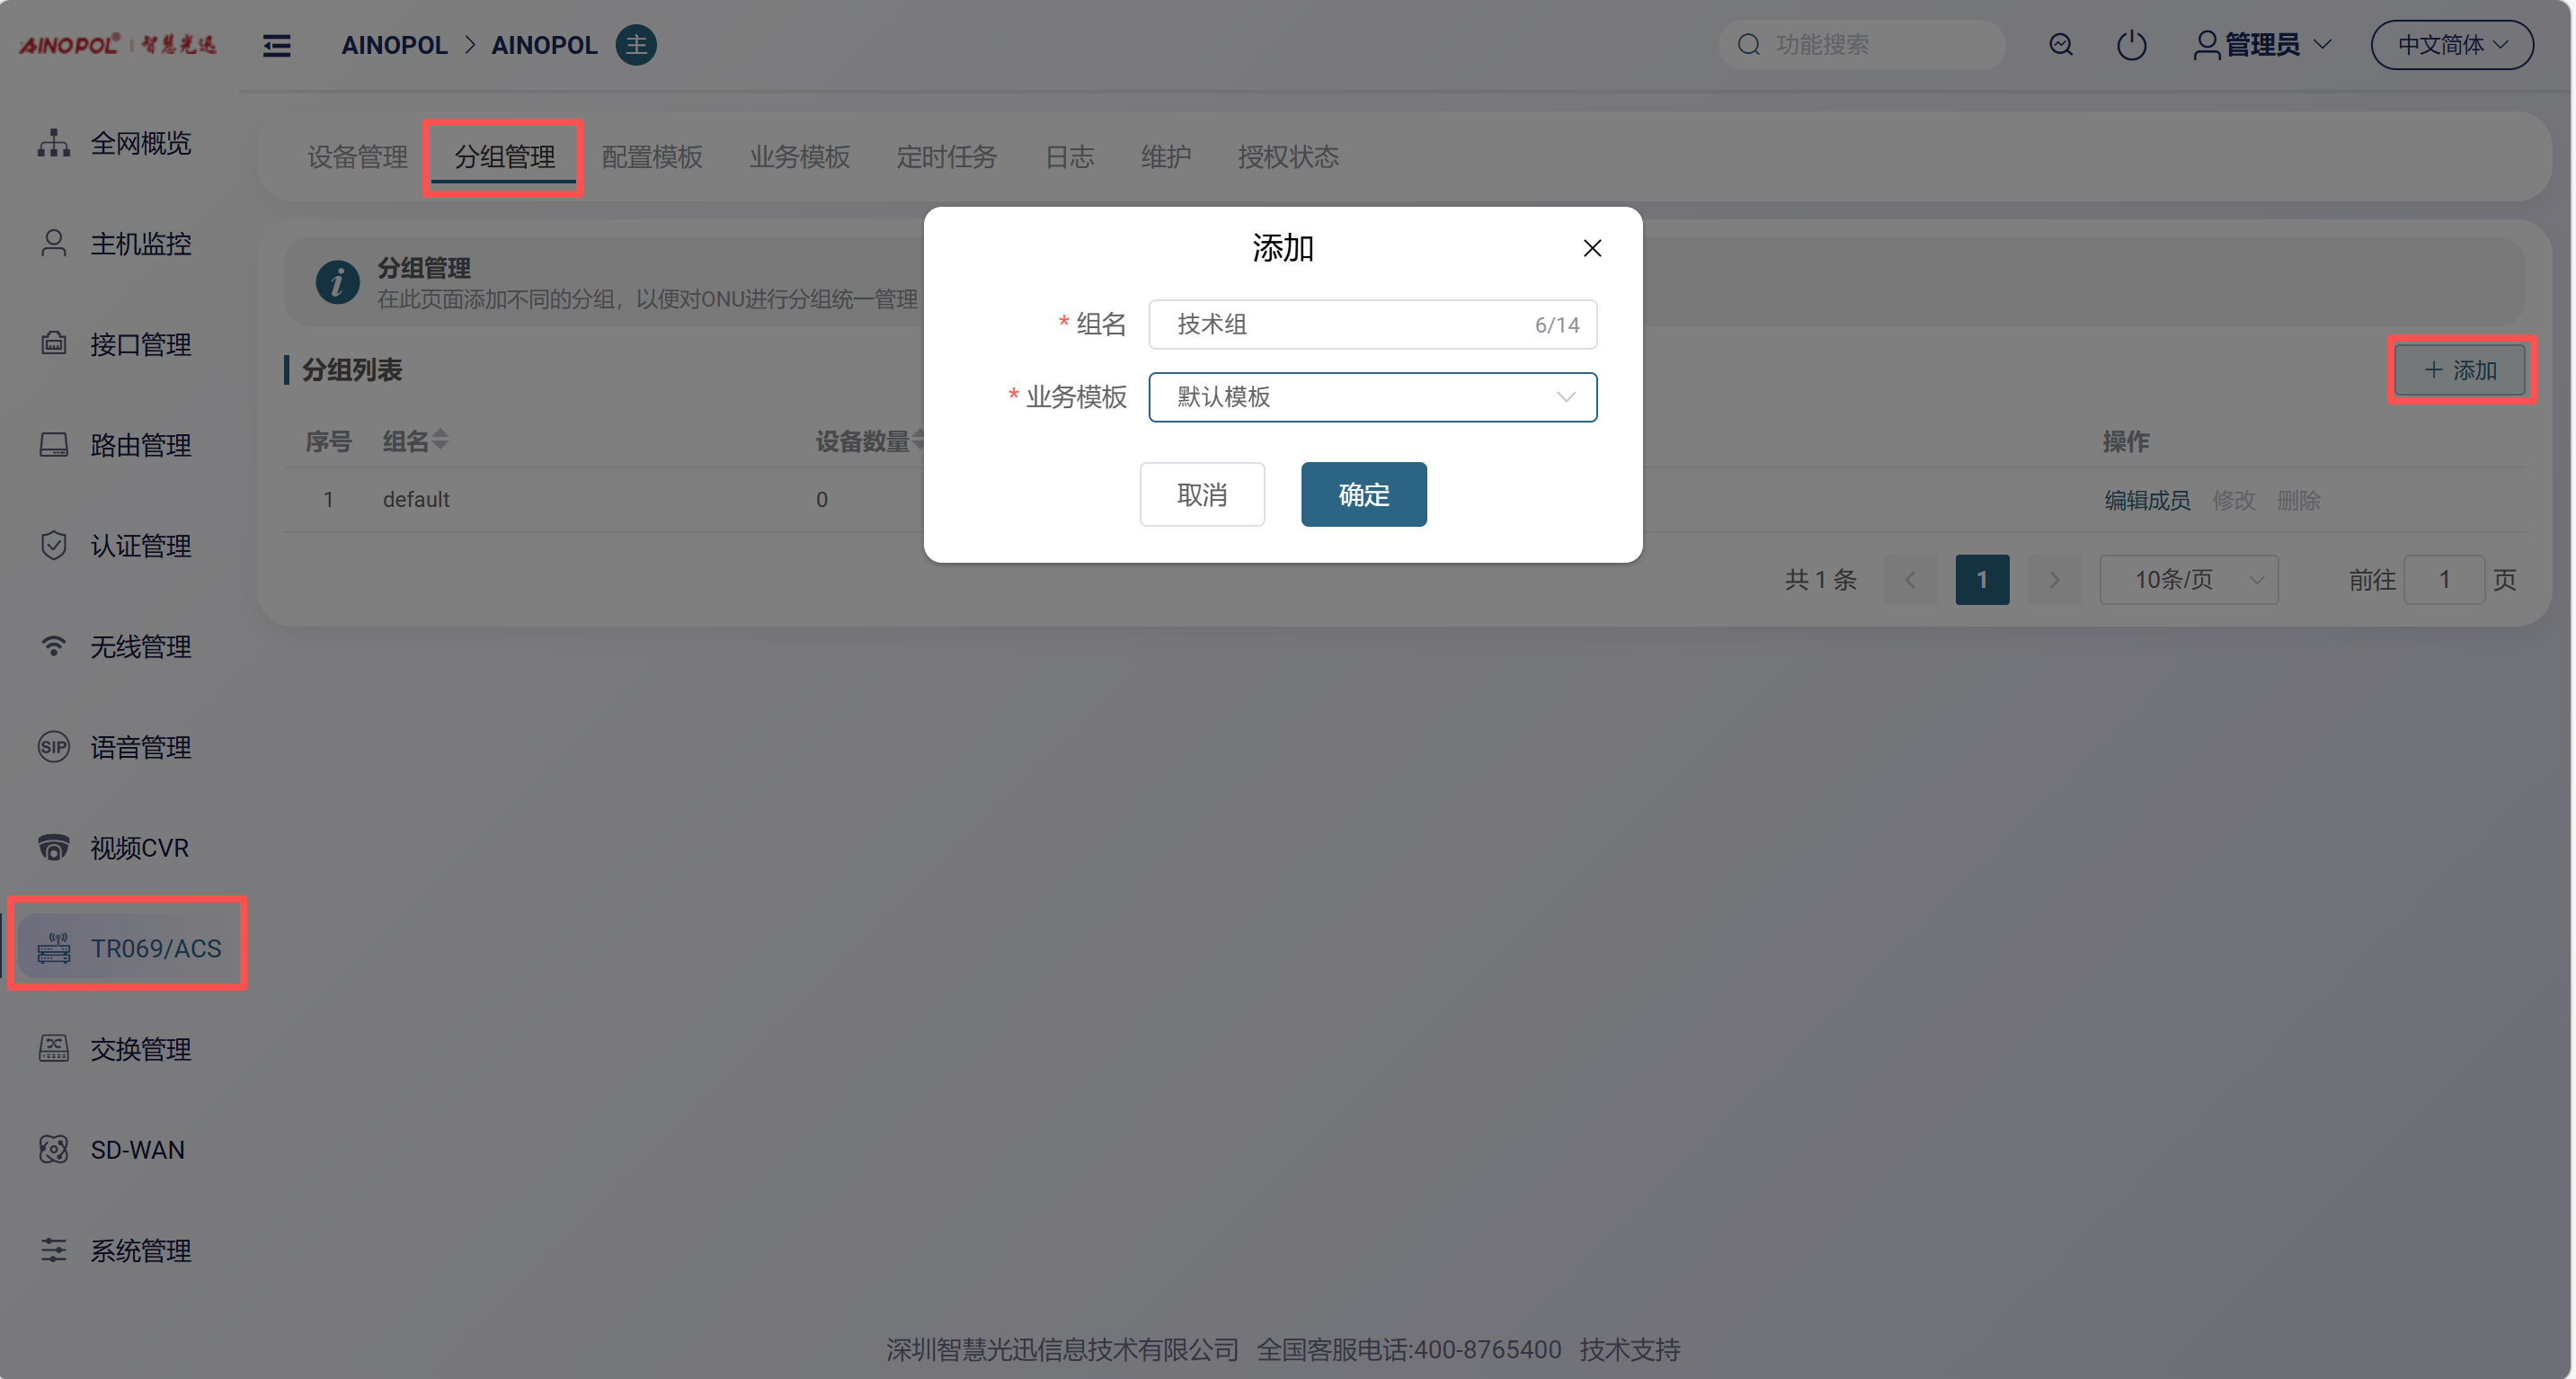Screen dimensions: 2576x1379
Task: Click the power logout icon
Action: 2130,45
